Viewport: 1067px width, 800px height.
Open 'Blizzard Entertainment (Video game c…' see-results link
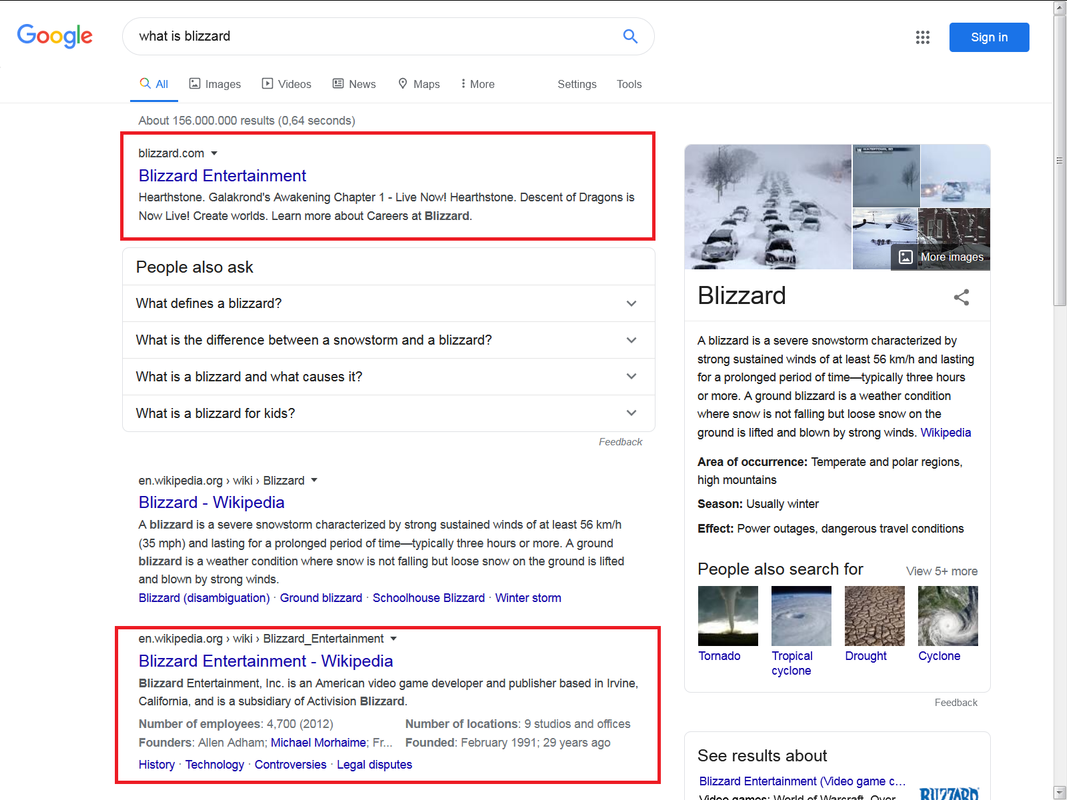click(802, 782)
